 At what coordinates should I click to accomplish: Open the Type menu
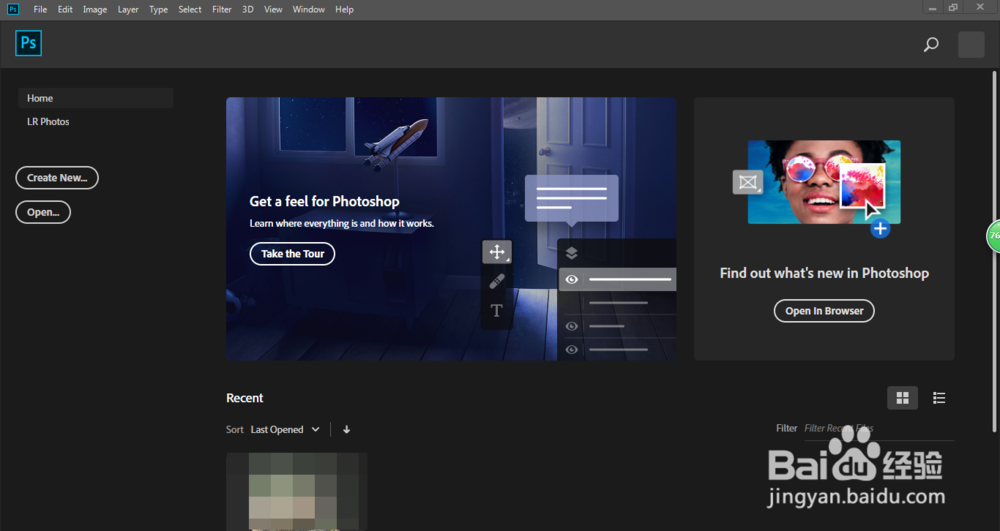158,10
